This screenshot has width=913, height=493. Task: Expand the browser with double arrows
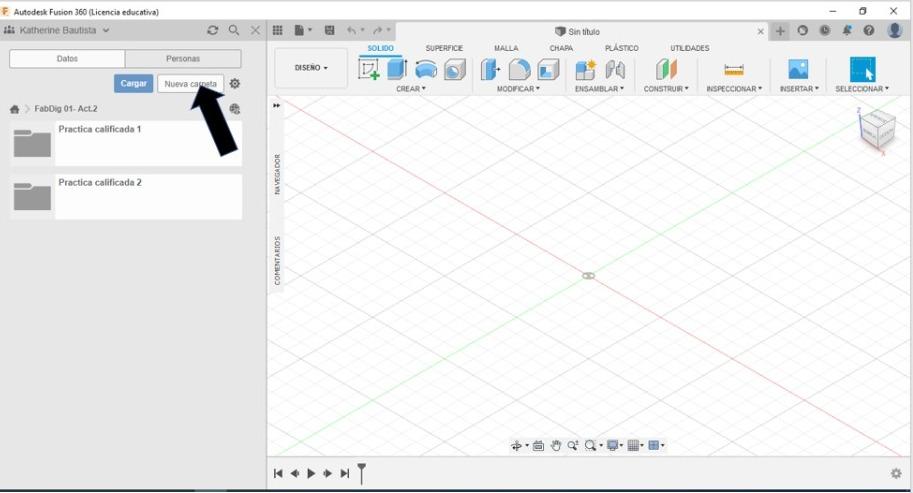pyautogui.click(x=276, y=105)
